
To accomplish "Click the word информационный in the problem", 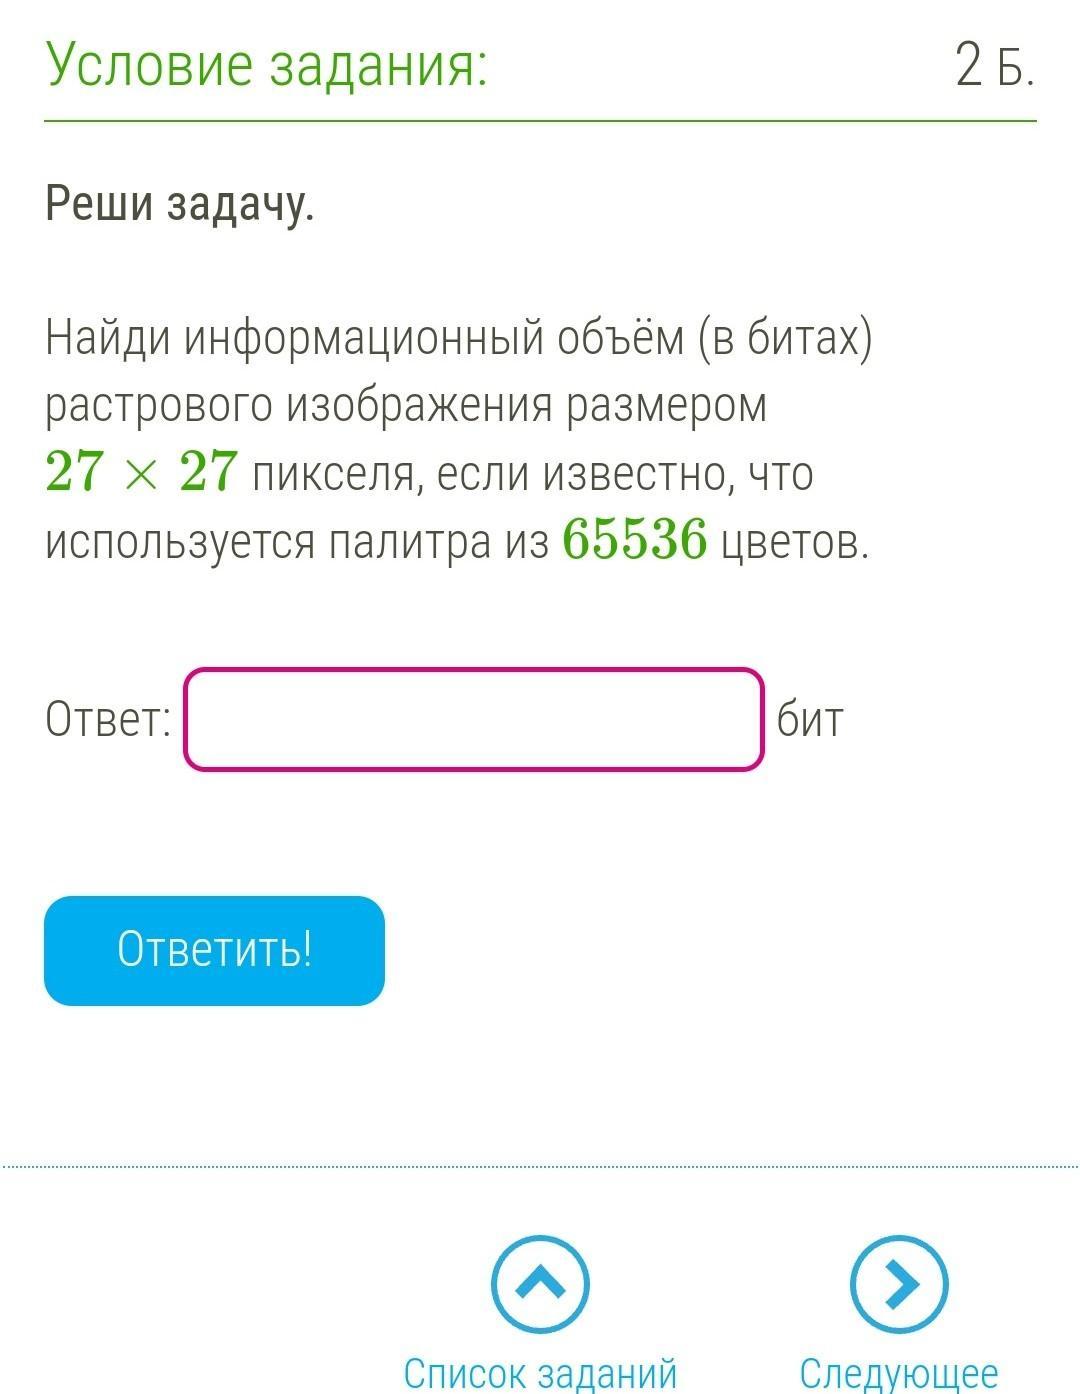I will [x=364, y=339].
